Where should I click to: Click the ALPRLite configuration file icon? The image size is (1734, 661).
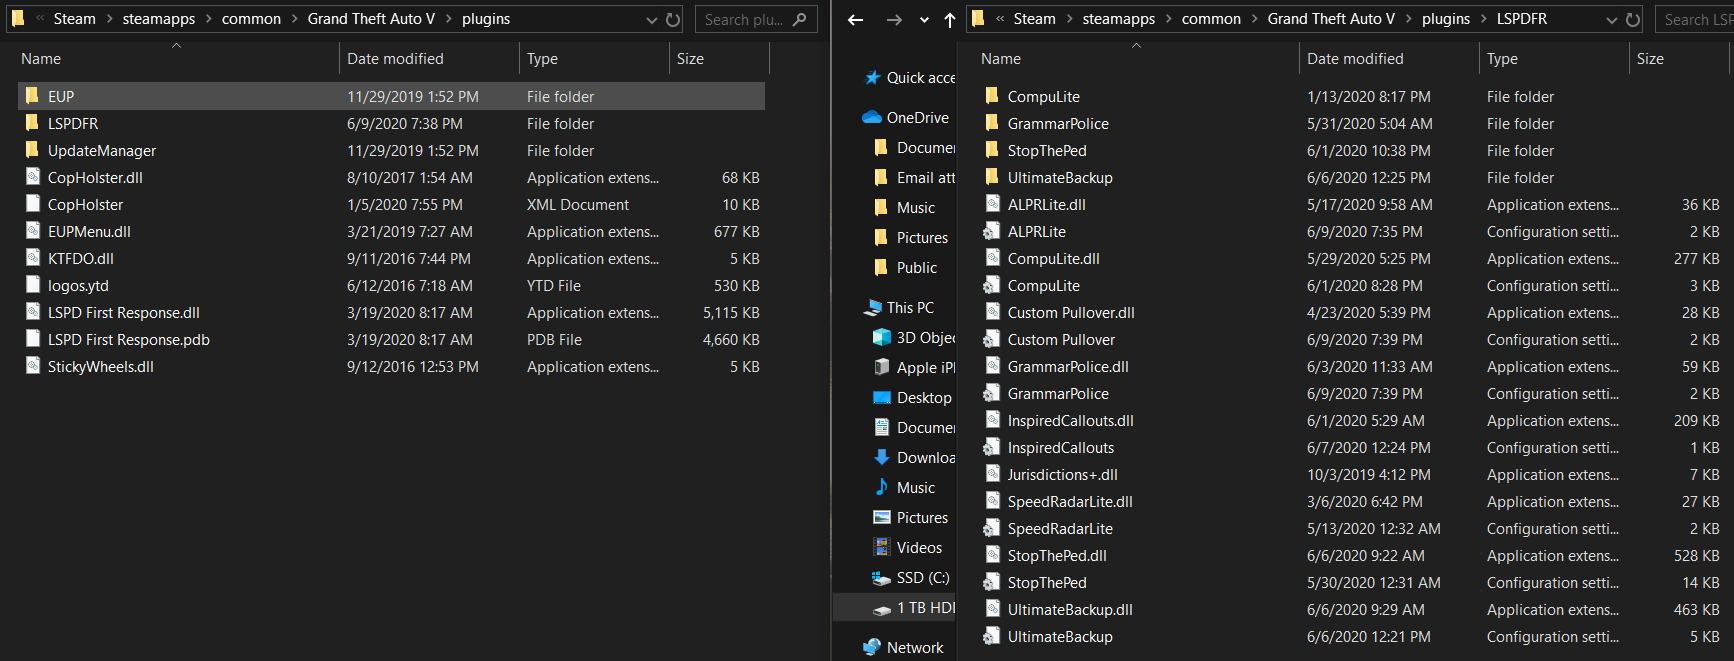(x=992, y=231)
